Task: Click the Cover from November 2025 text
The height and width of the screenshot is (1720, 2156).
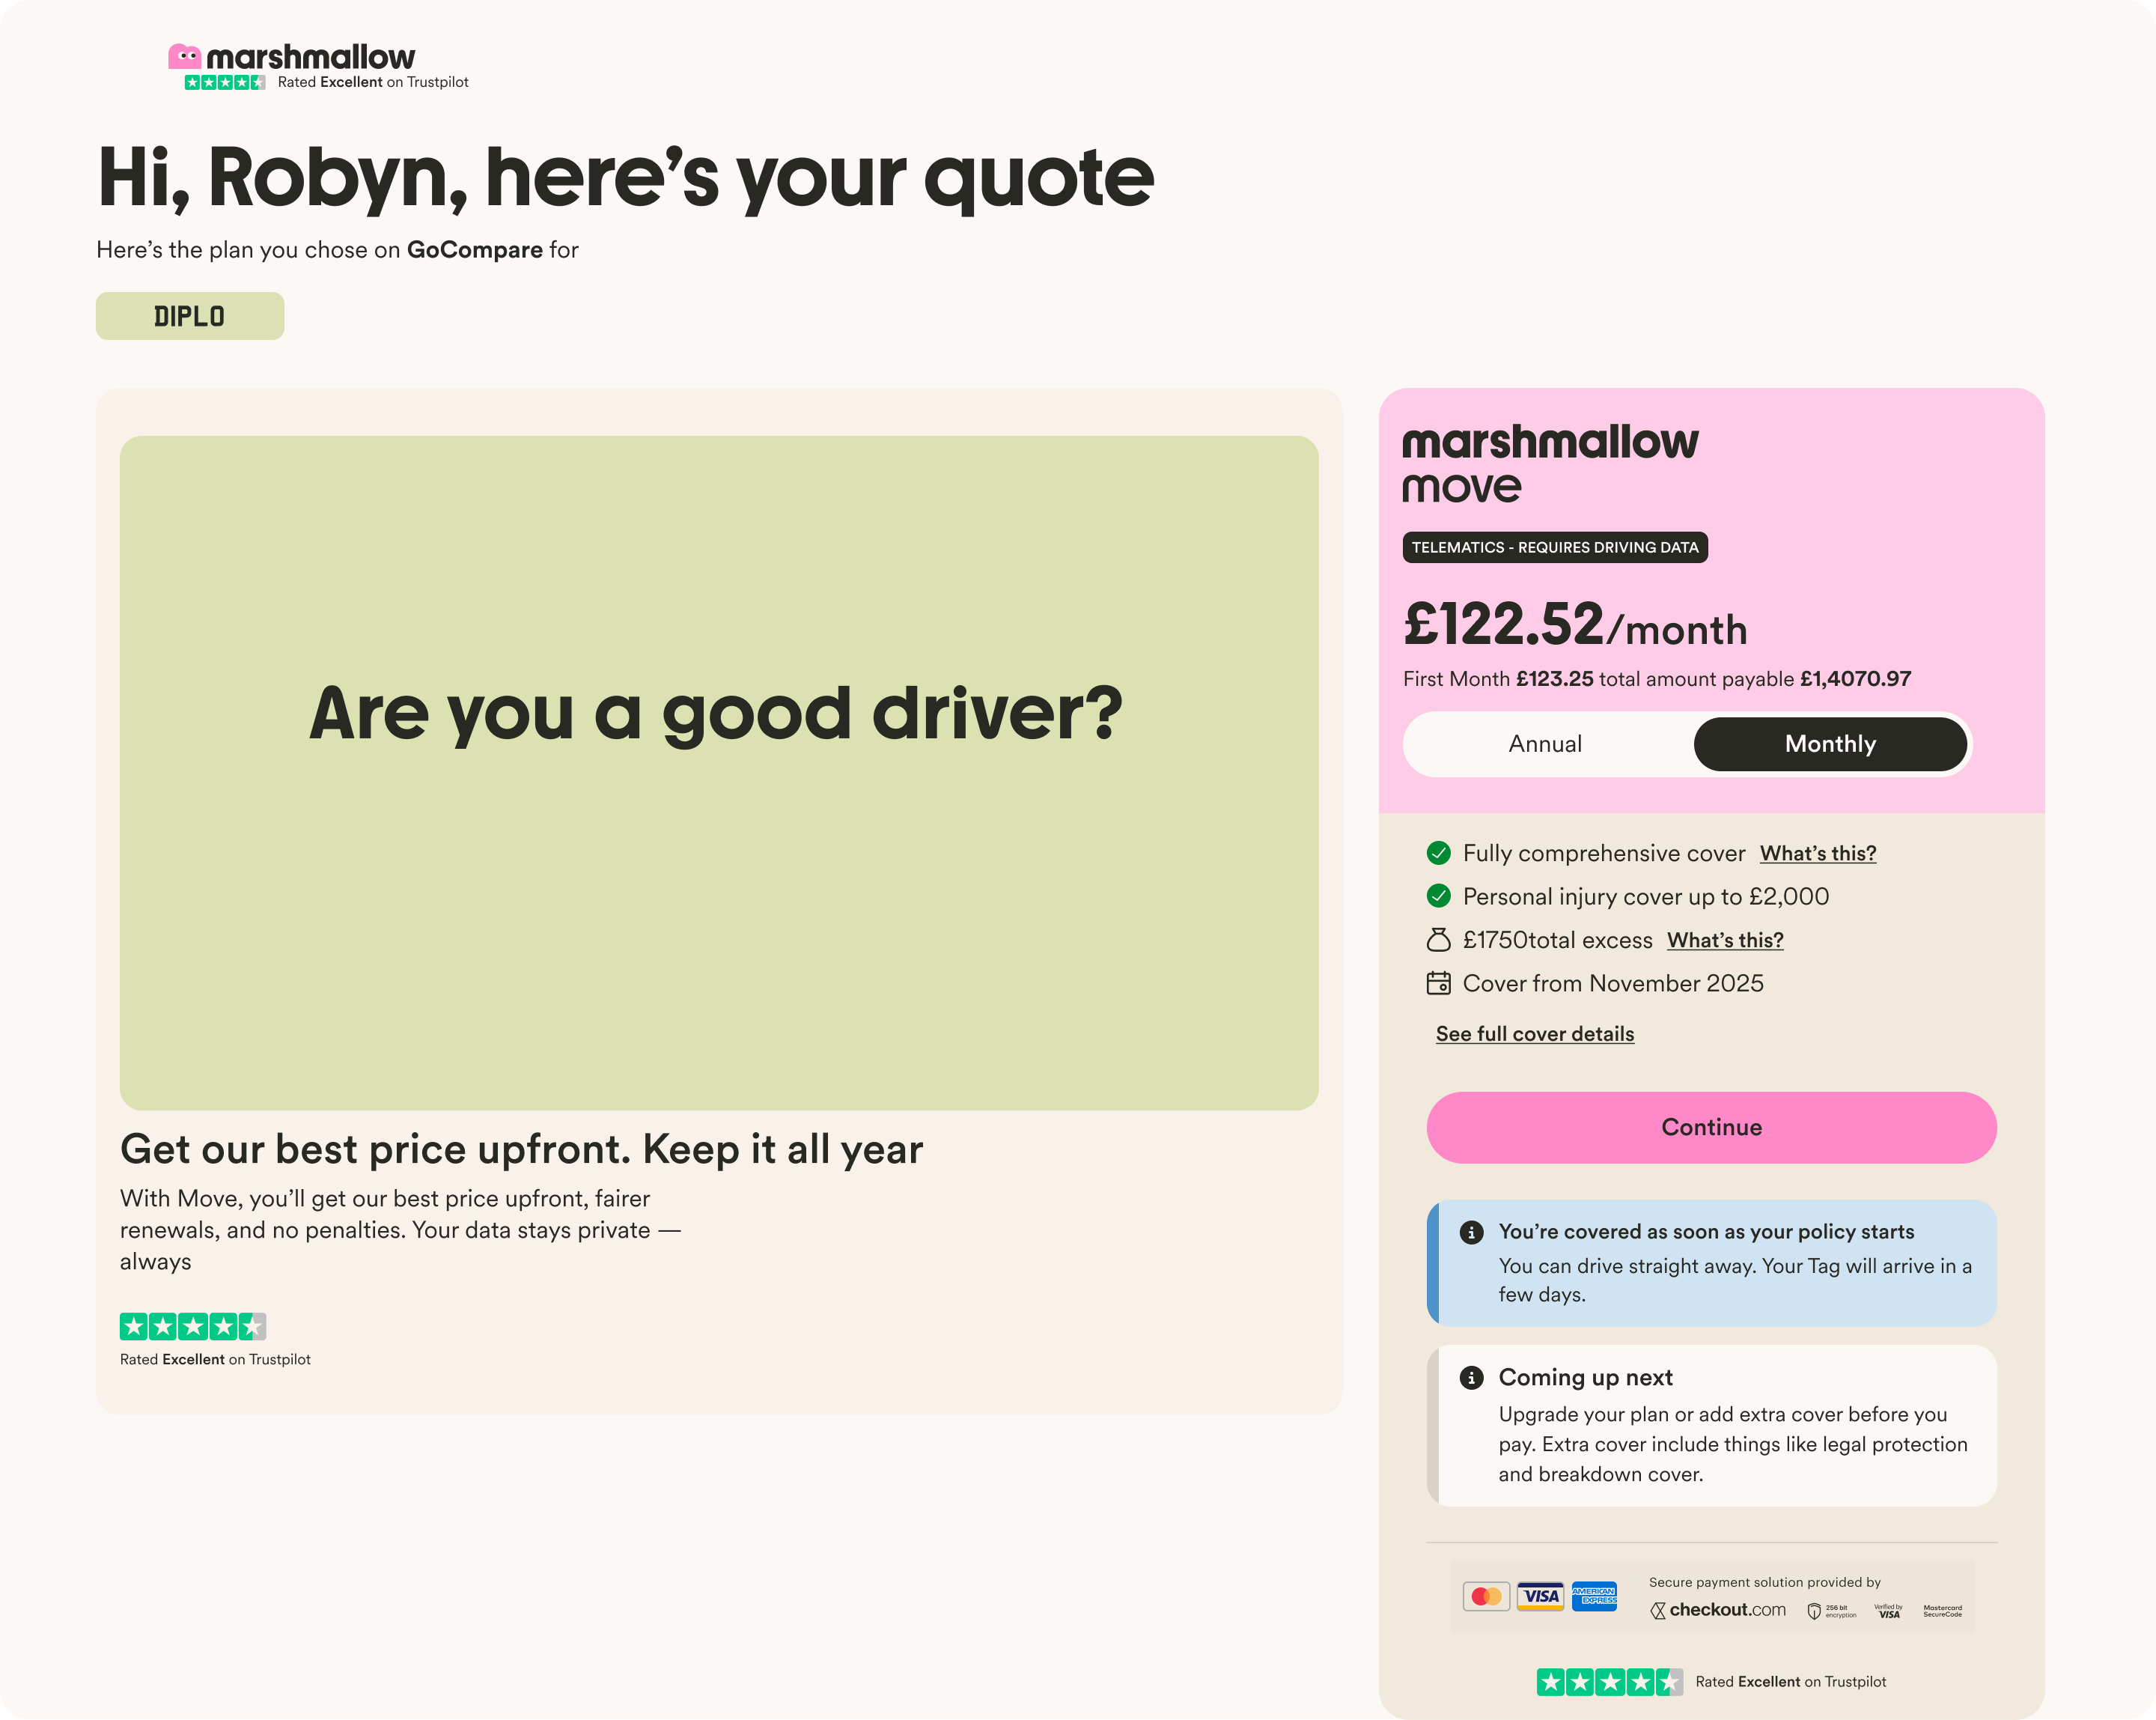Action: tap(1613, 983)
